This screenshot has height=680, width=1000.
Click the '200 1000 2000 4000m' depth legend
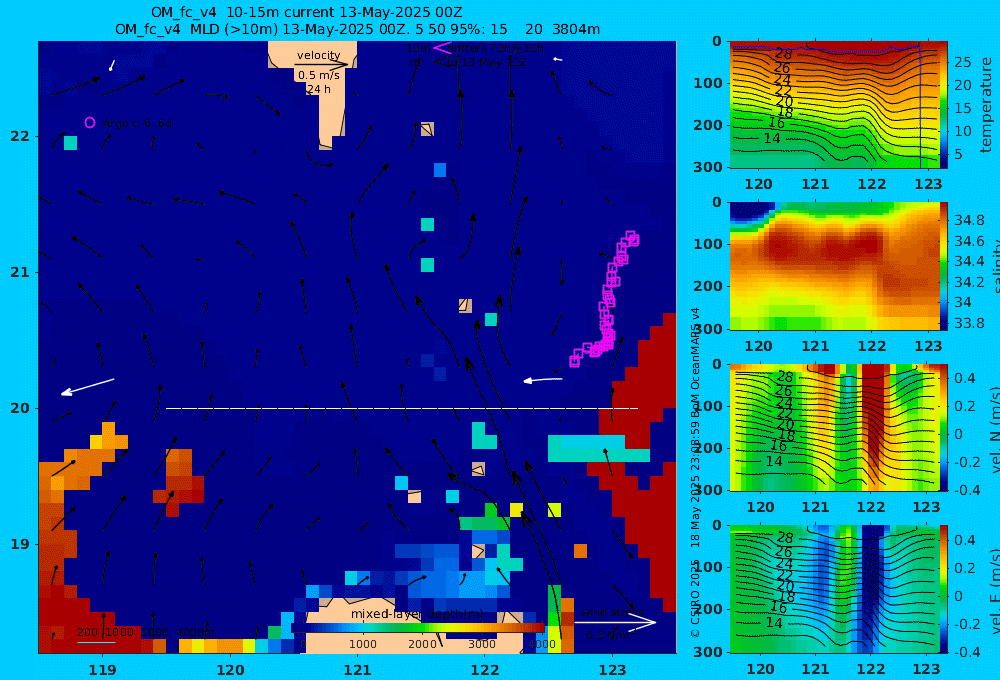[x=145, y=632]
